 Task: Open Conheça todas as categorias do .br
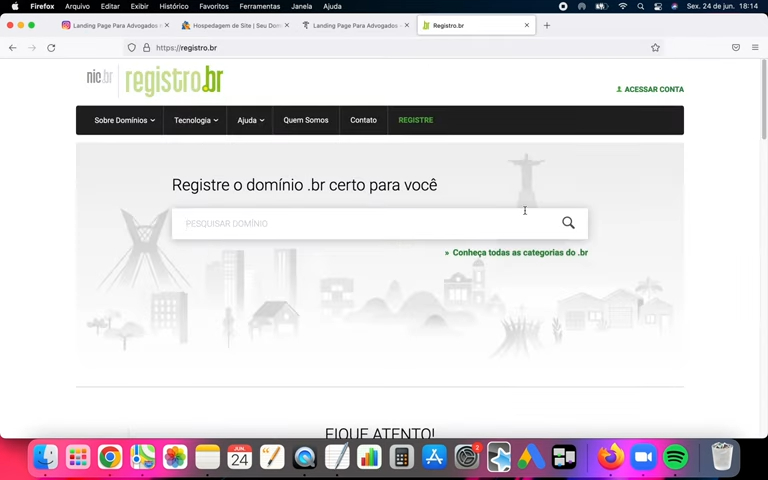click(x=516, y=253)
